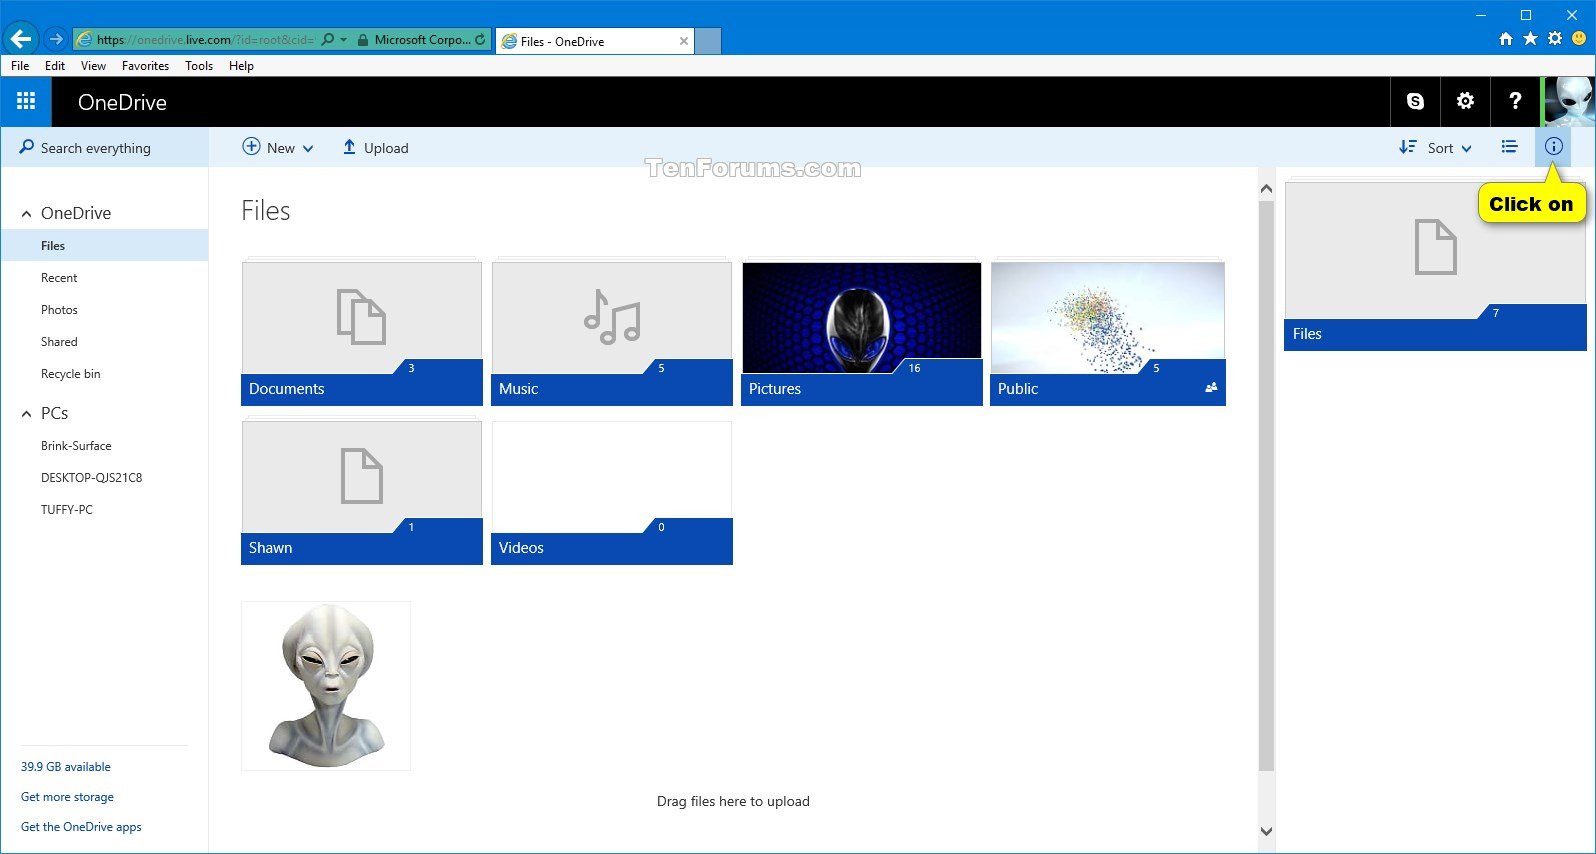Viewport: 1596px width, 854px height.
Task: Toggle the details pane info icon
Action: [1553, 147]
